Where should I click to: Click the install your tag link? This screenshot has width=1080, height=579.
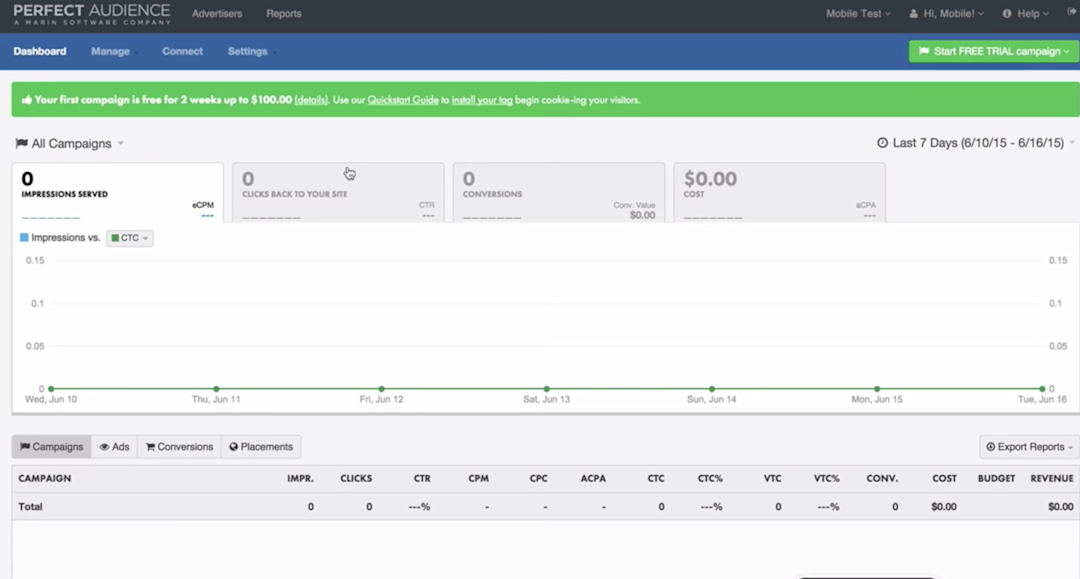click(481, 100)
